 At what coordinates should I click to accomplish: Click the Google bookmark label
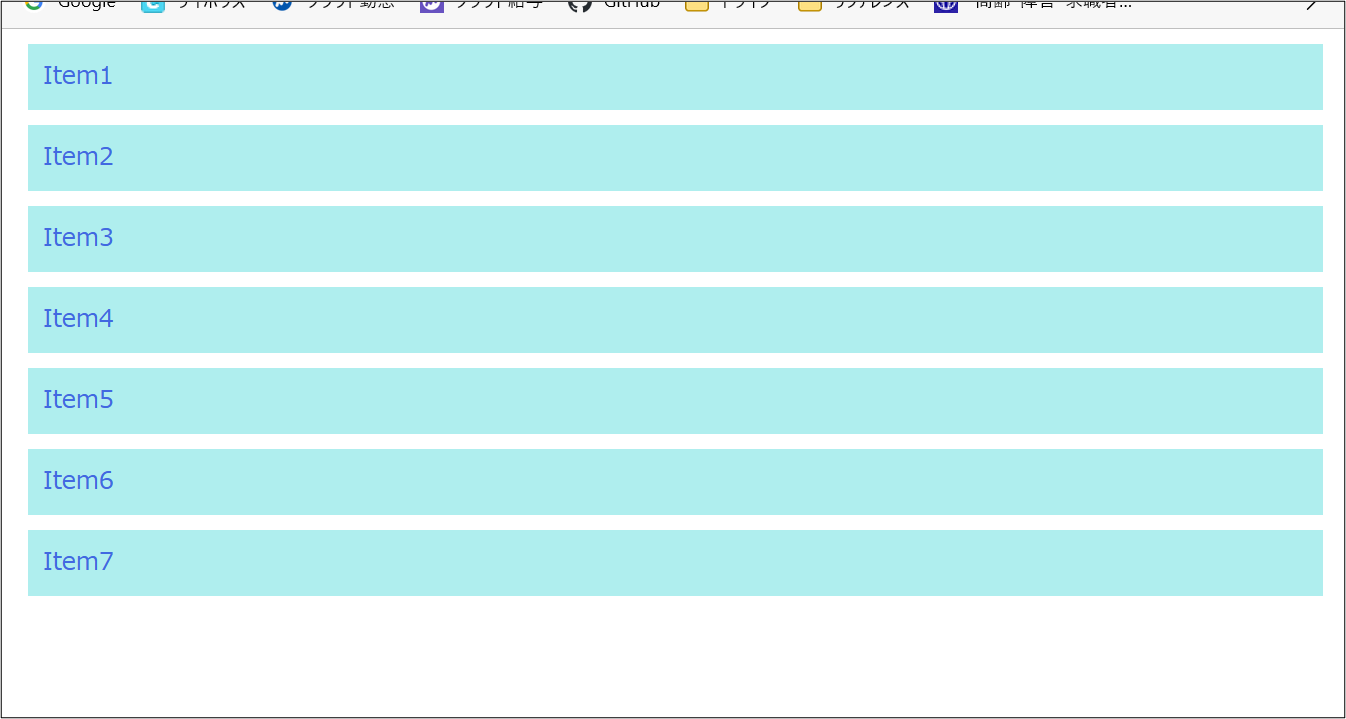pyautogui.click(x=86, y=4)
